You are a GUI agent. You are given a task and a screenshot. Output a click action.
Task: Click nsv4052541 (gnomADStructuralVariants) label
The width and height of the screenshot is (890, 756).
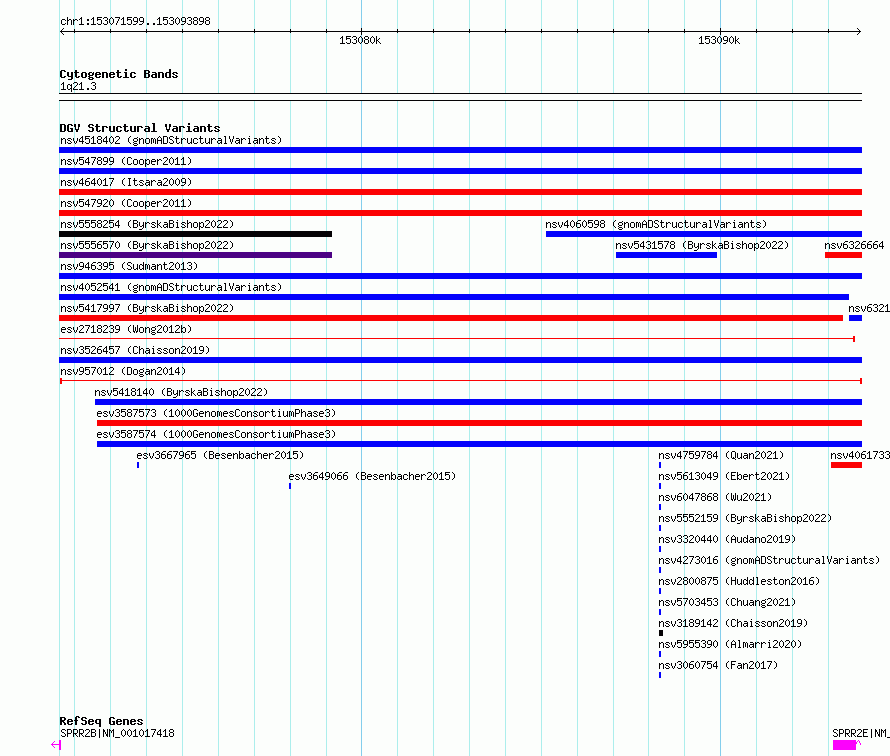click(x=171, y=287)
